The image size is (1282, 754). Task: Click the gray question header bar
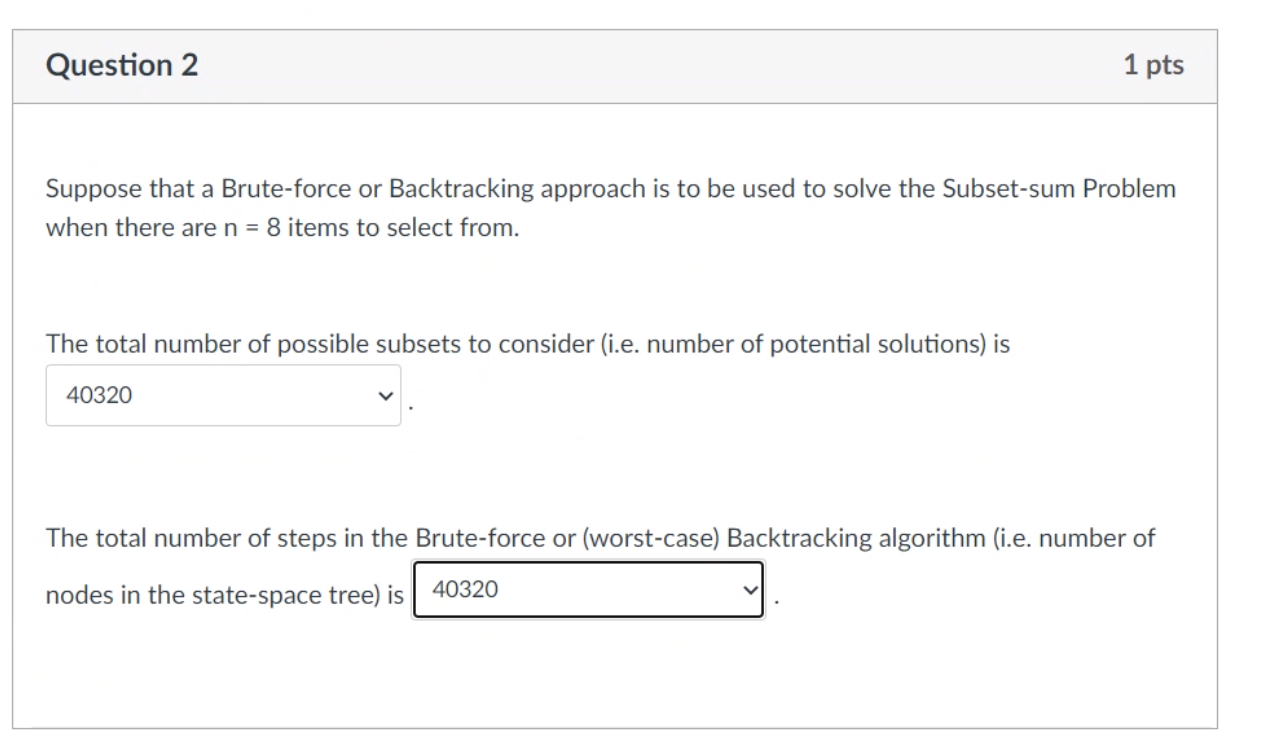pyautogui.click(x=615, y=66)
